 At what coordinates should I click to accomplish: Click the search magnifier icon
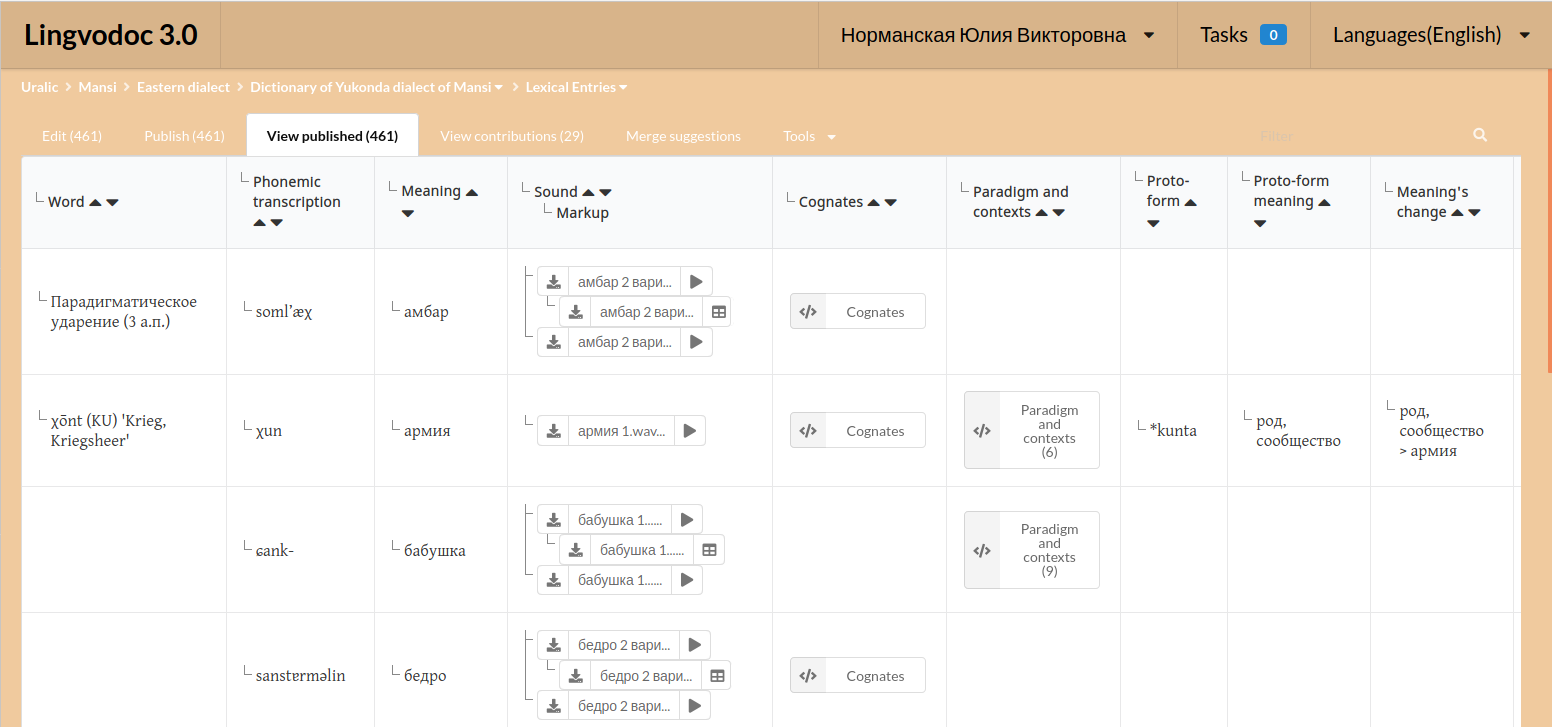1480,135
